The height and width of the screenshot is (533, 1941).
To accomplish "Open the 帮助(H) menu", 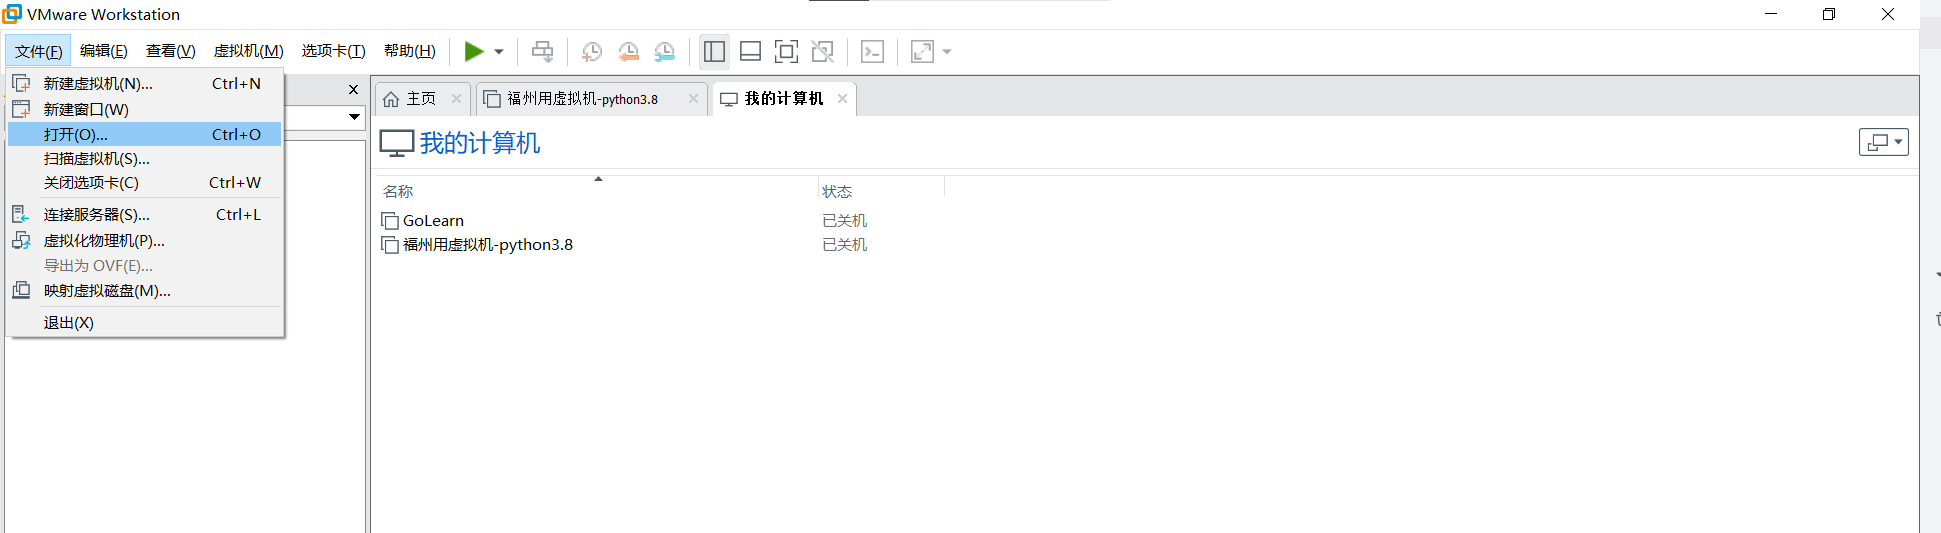I will coord(410,51).
